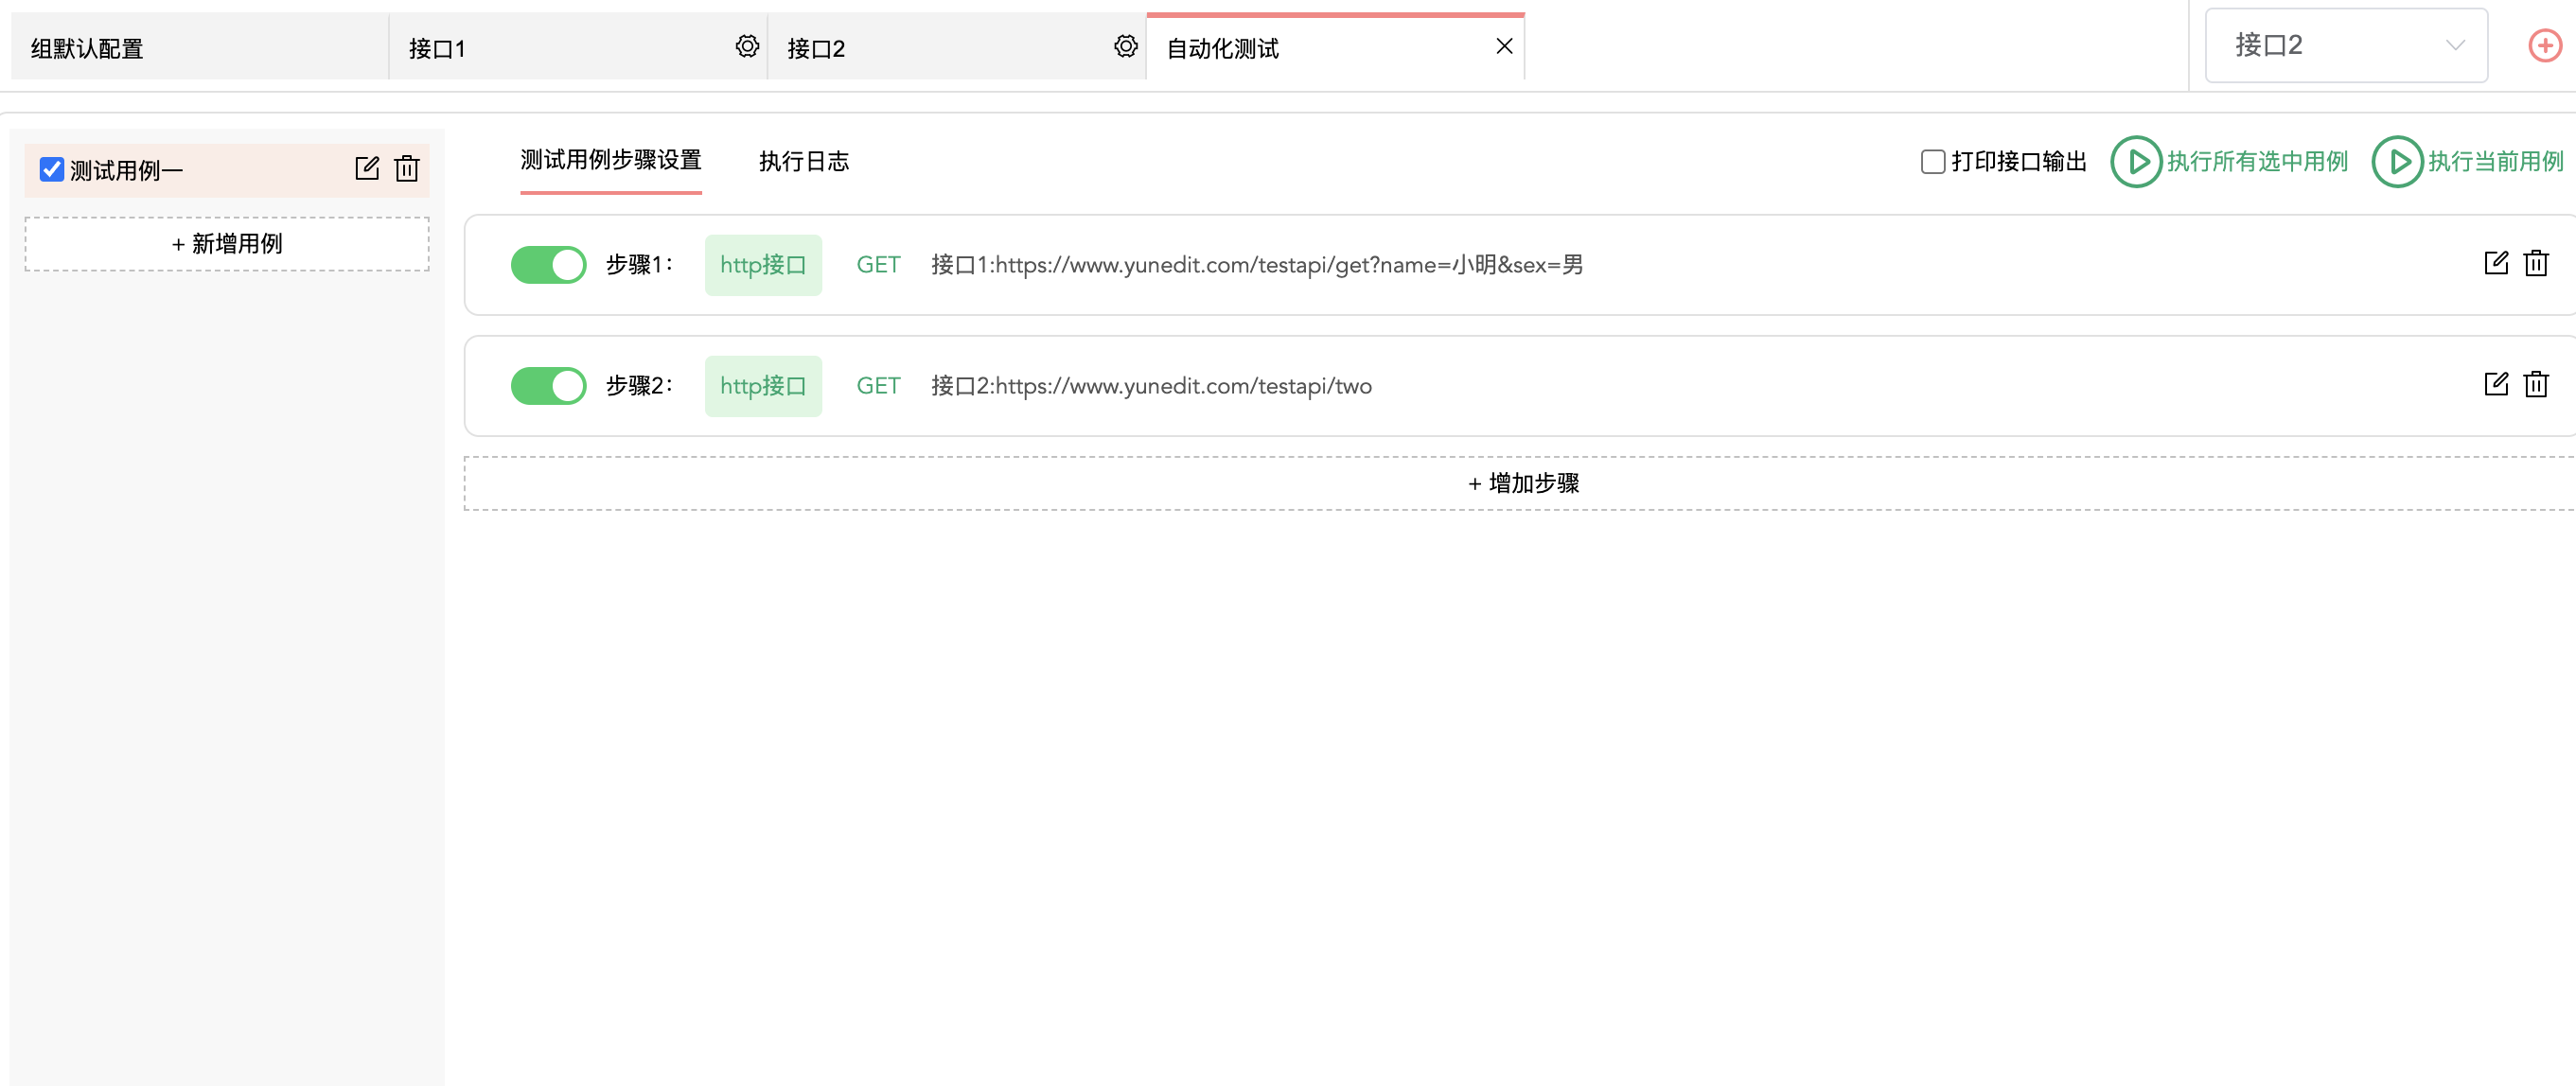Delete 步骤2 using the trash icon
This screenshot has width=2576, height=1086.
point(2536,384)
